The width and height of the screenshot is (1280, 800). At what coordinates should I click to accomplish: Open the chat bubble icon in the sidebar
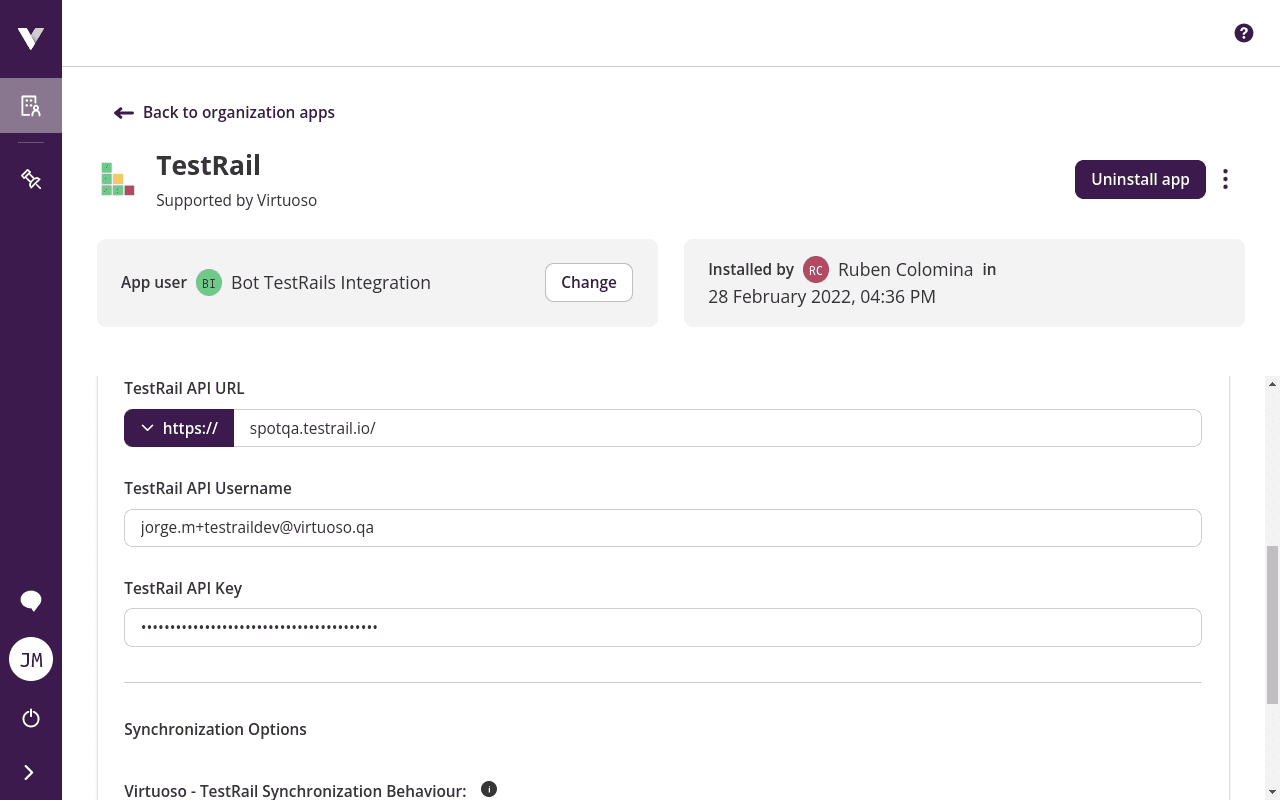pos(31,600)
